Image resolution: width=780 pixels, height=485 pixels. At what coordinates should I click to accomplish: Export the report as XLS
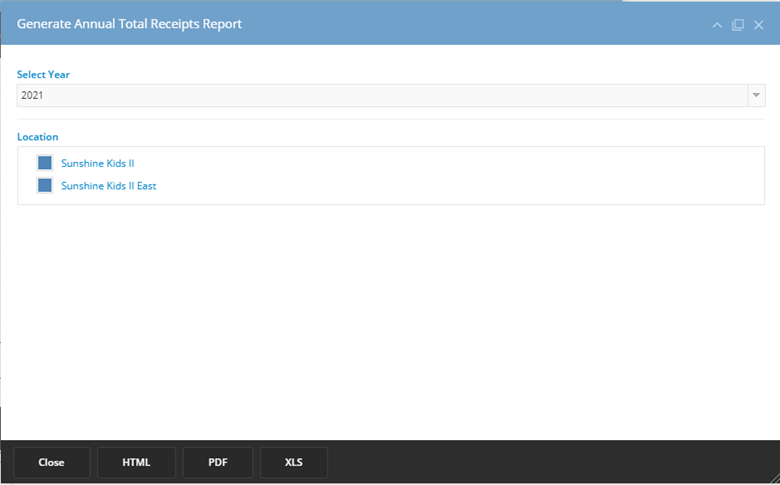click(x=293, y=462)
